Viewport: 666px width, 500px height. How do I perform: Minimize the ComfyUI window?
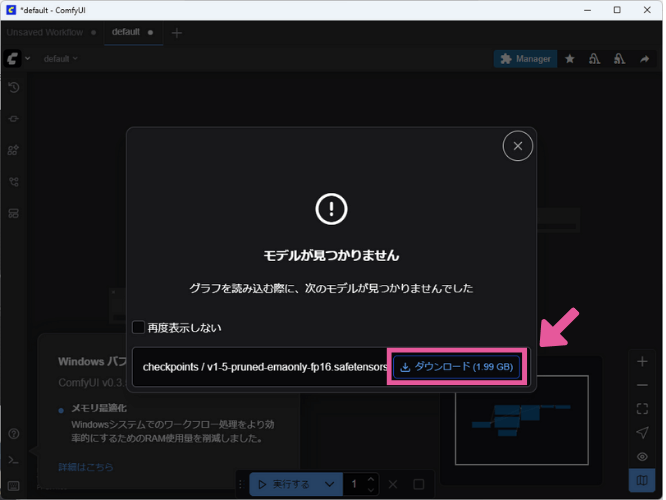pyautogui.click(x=587, y=10)
